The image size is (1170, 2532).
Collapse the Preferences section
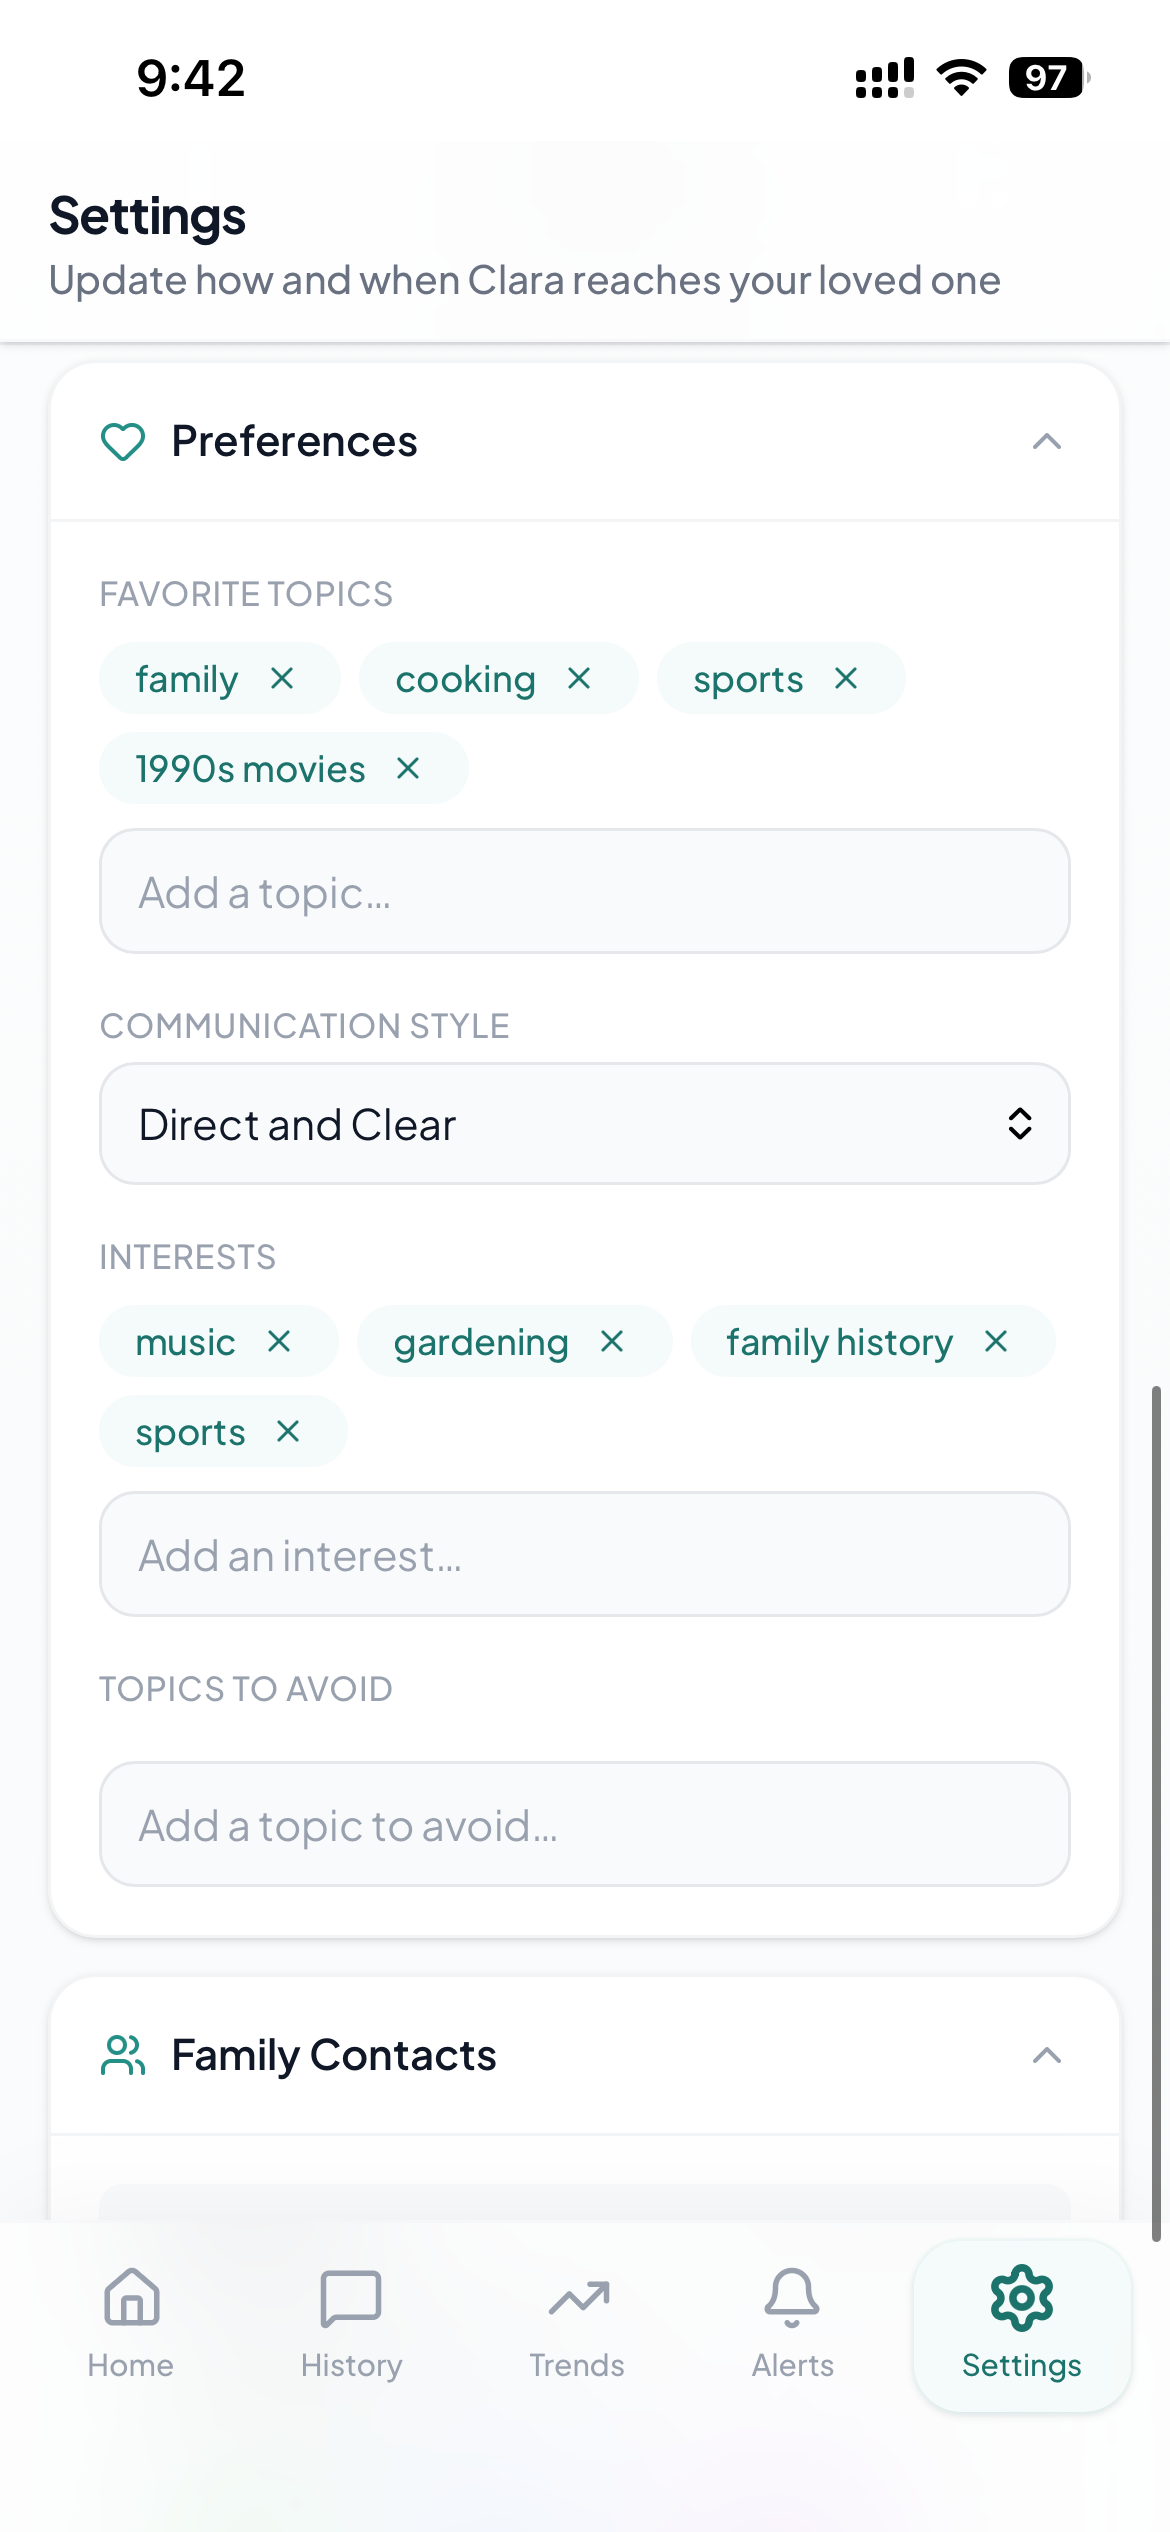pyautogui.click(x=1046, y=442)
